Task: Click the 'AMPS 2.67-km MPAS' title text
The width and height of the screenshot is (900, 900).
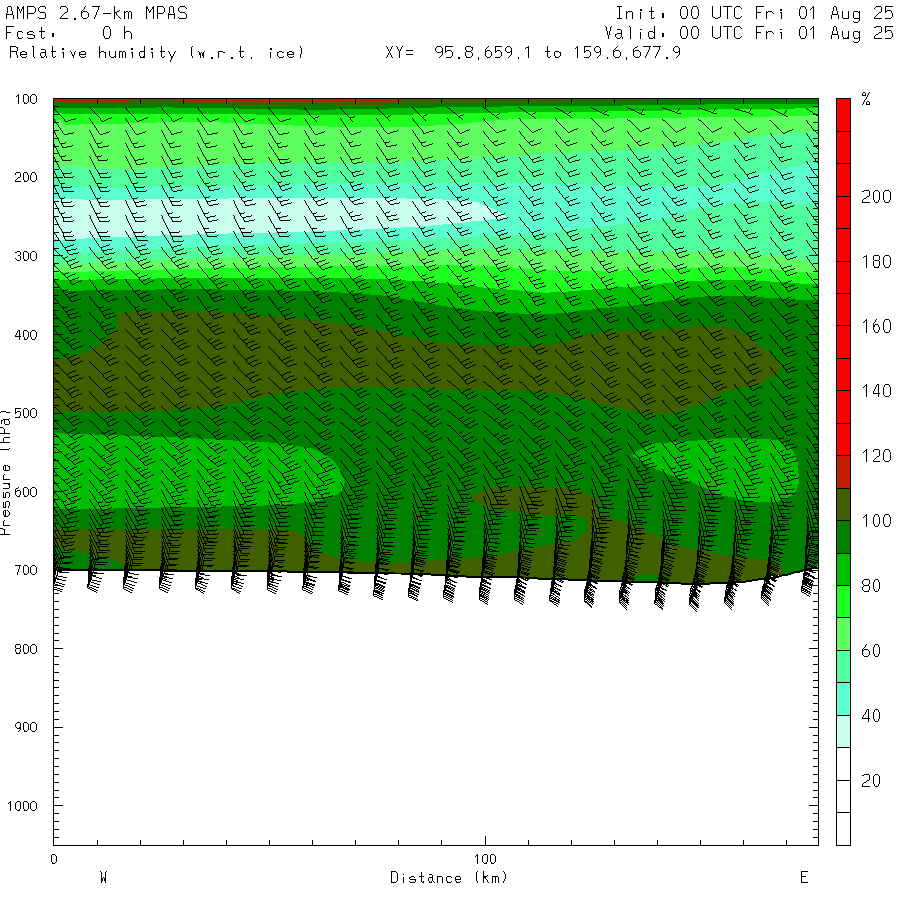Action: coord(96,13)
